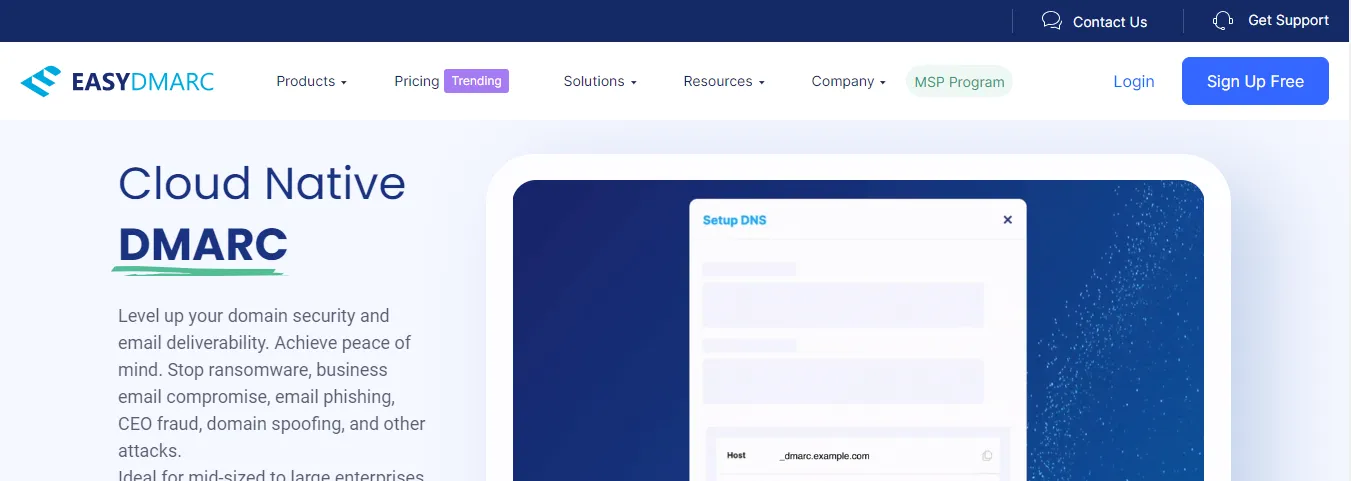
Task: Click the Sign Up Free button
Action: [1255, 81]
